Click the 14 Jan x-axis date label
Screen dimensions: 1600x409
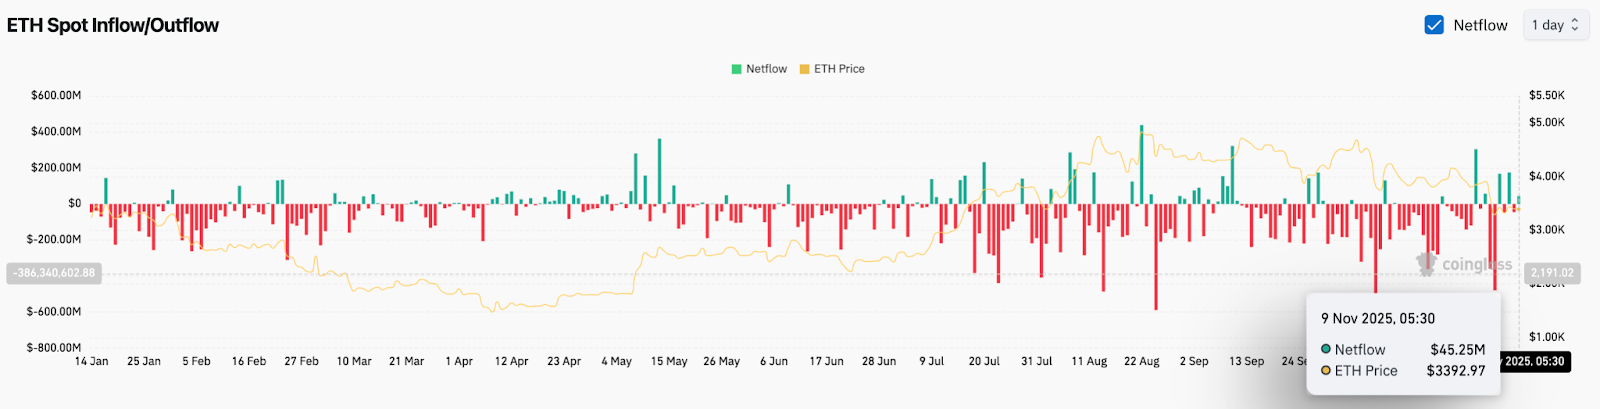91,361
